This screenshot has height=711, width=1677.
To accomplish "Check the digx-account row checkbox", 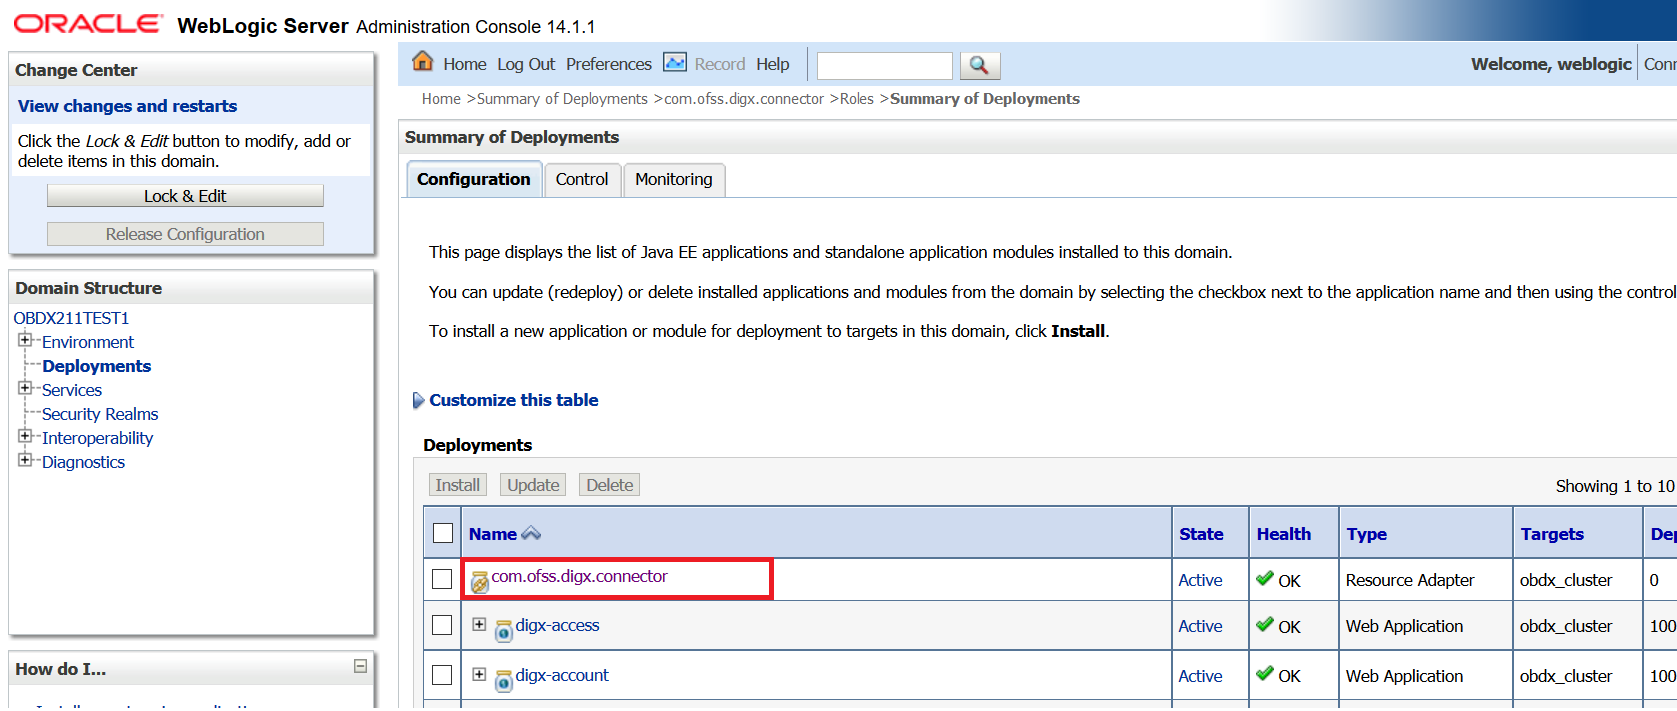I will pos(442,675).
